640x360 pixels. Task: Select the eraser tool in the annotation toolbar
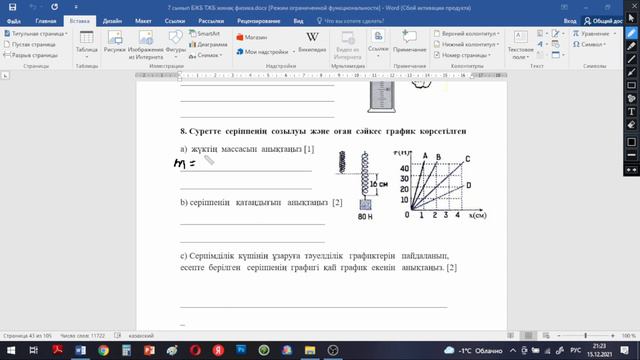[631, 124]
